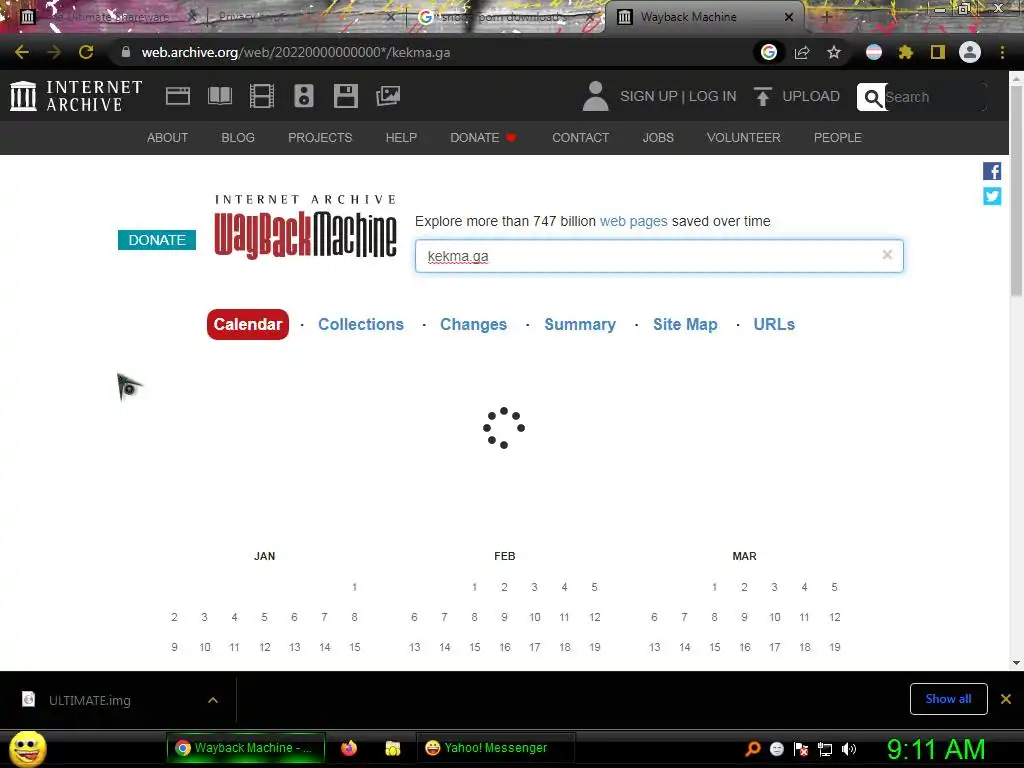Image resolution: width=1024 pixels, height=768 pixels.
Task: Open the ABOUT menu item
Action: tap(167, 138)
